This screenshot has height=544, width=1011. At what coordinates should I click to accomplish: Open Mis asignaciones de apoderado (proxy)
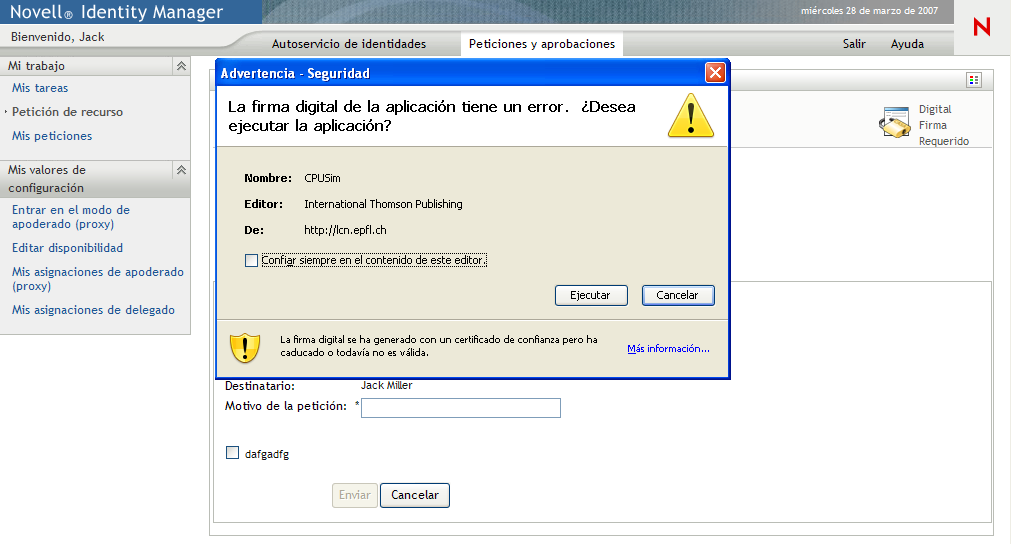pos(97,278)
